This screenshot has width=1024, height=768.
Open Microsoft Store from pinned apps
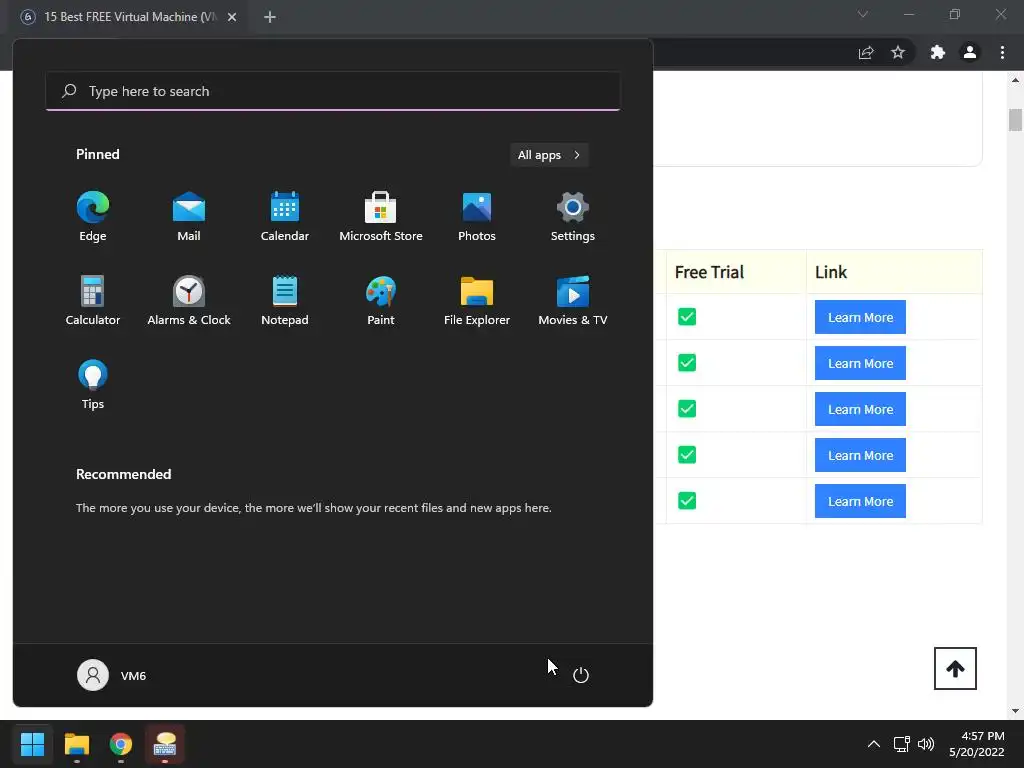pyautogui.click(x=381, y=217)
